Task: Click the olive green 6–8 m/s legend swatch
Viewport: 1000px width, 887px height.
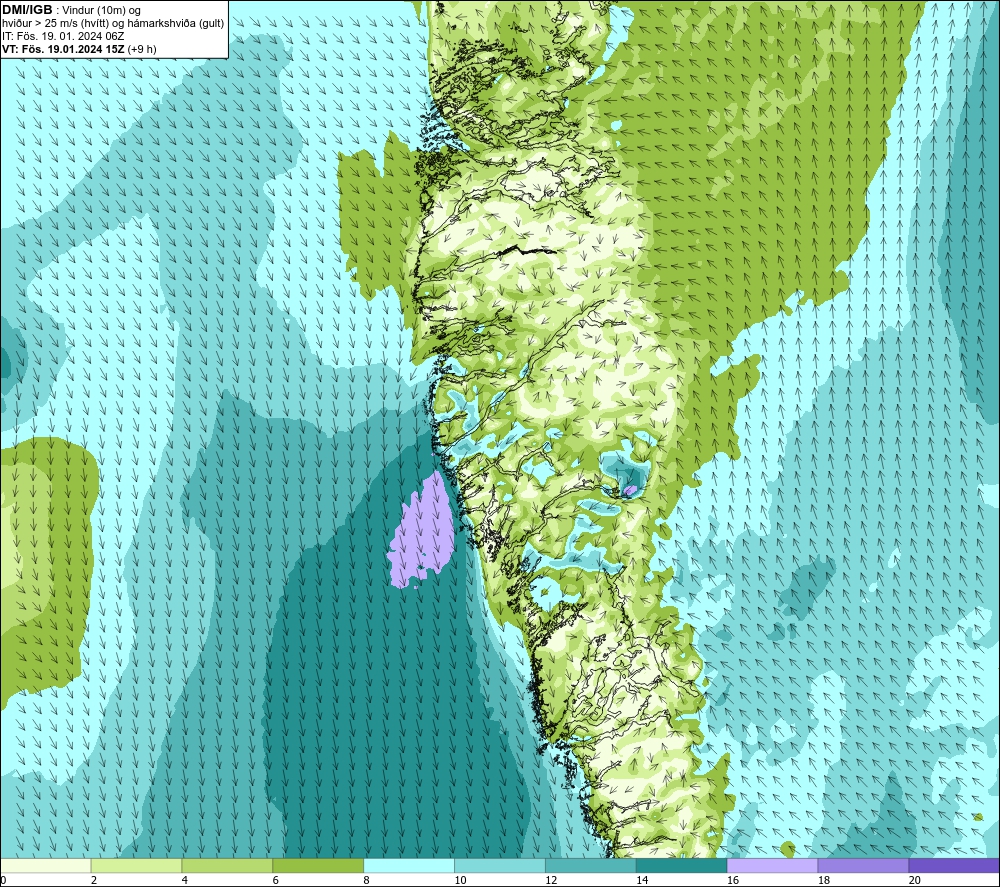Action: pos(318,865)
